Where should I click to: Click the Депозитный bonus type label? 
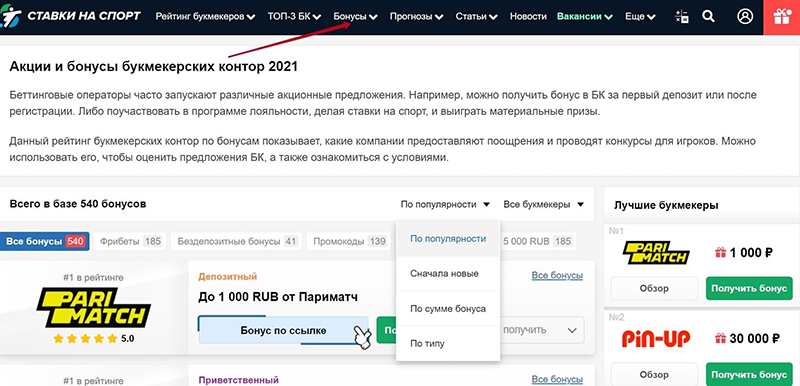pos(228,277)
